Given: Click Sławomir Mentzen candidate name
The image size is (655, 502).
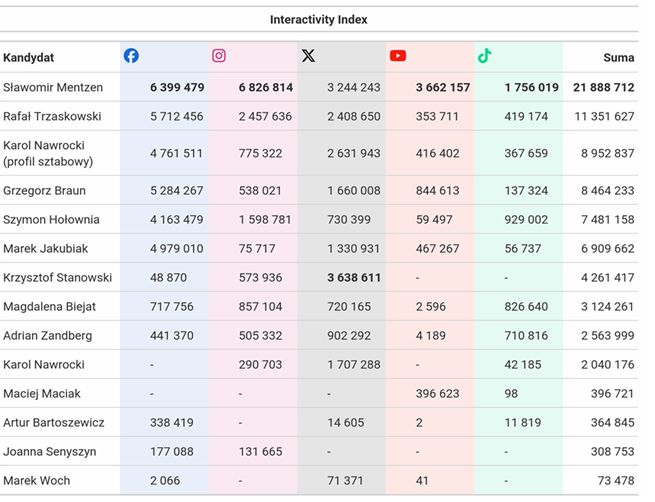Looking at the screenshot, I should [x=52, y=88].
